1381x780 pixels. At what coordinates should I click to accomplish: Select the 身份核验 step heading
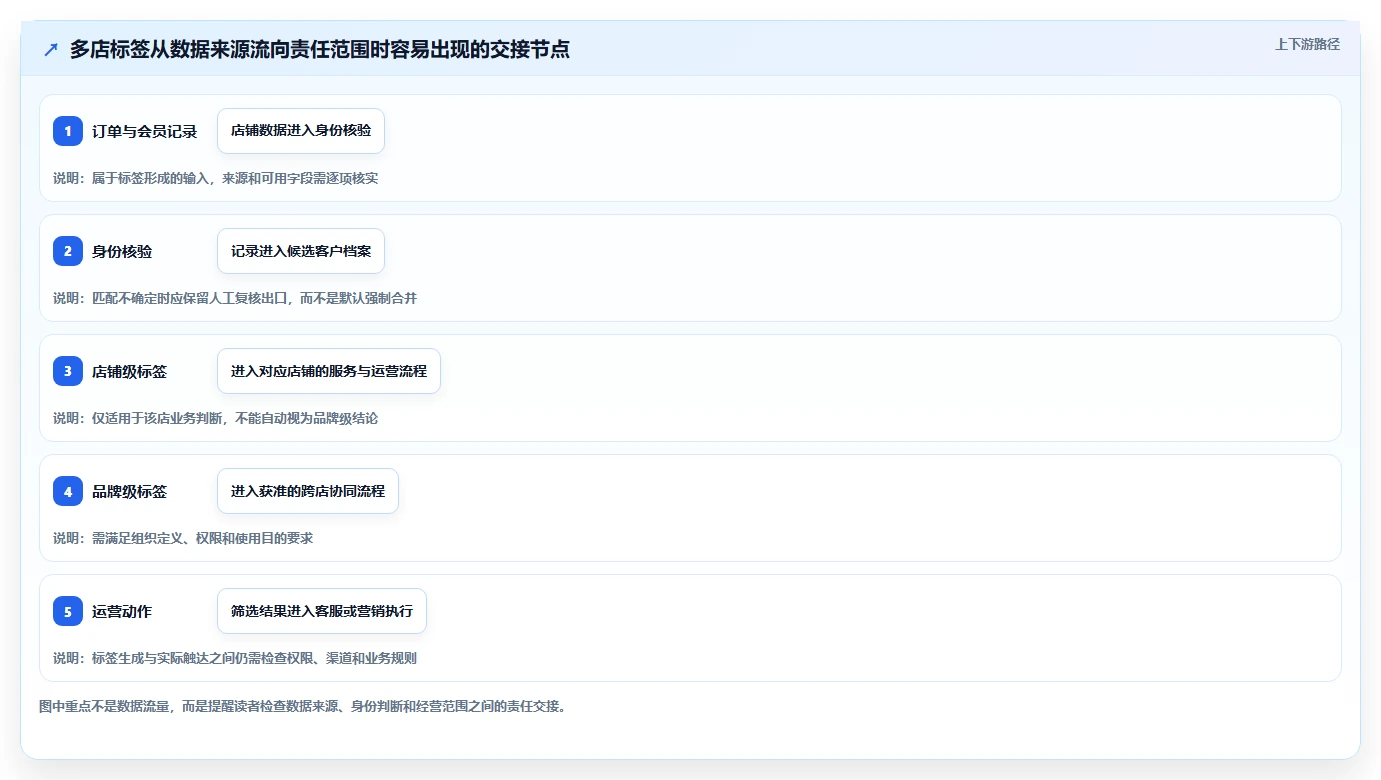click(x=122, y=251)
